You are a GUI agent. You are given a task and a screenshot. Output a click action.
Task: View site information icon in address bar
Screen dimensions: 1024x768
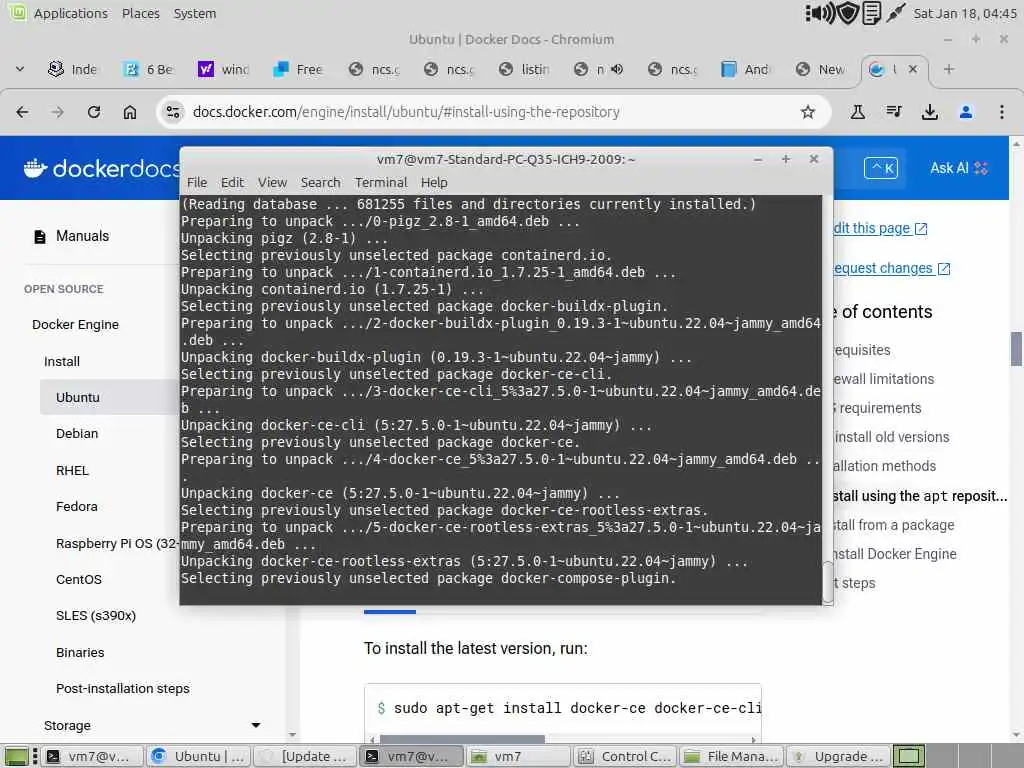173,112
